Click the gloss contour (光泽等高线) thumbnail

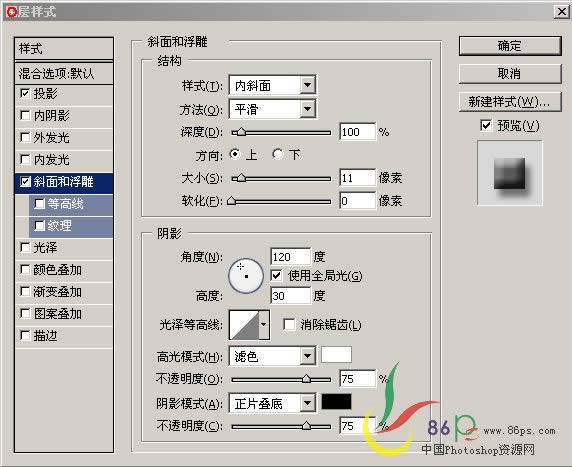click(244, 325)
